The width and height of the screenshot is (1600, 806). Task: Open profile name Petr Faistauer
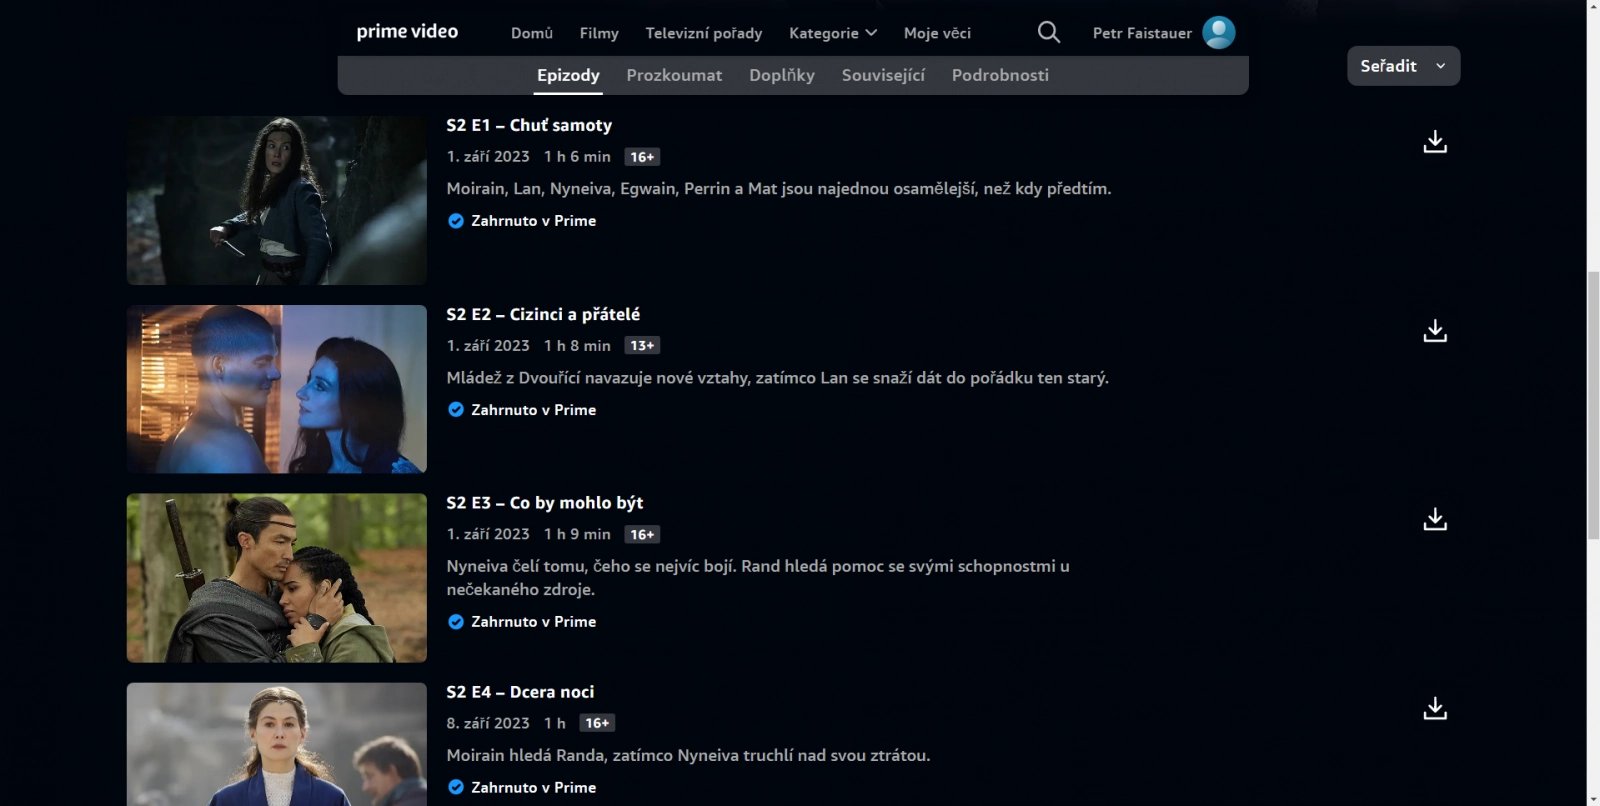pyautogui.click(x=1142, y=33)
